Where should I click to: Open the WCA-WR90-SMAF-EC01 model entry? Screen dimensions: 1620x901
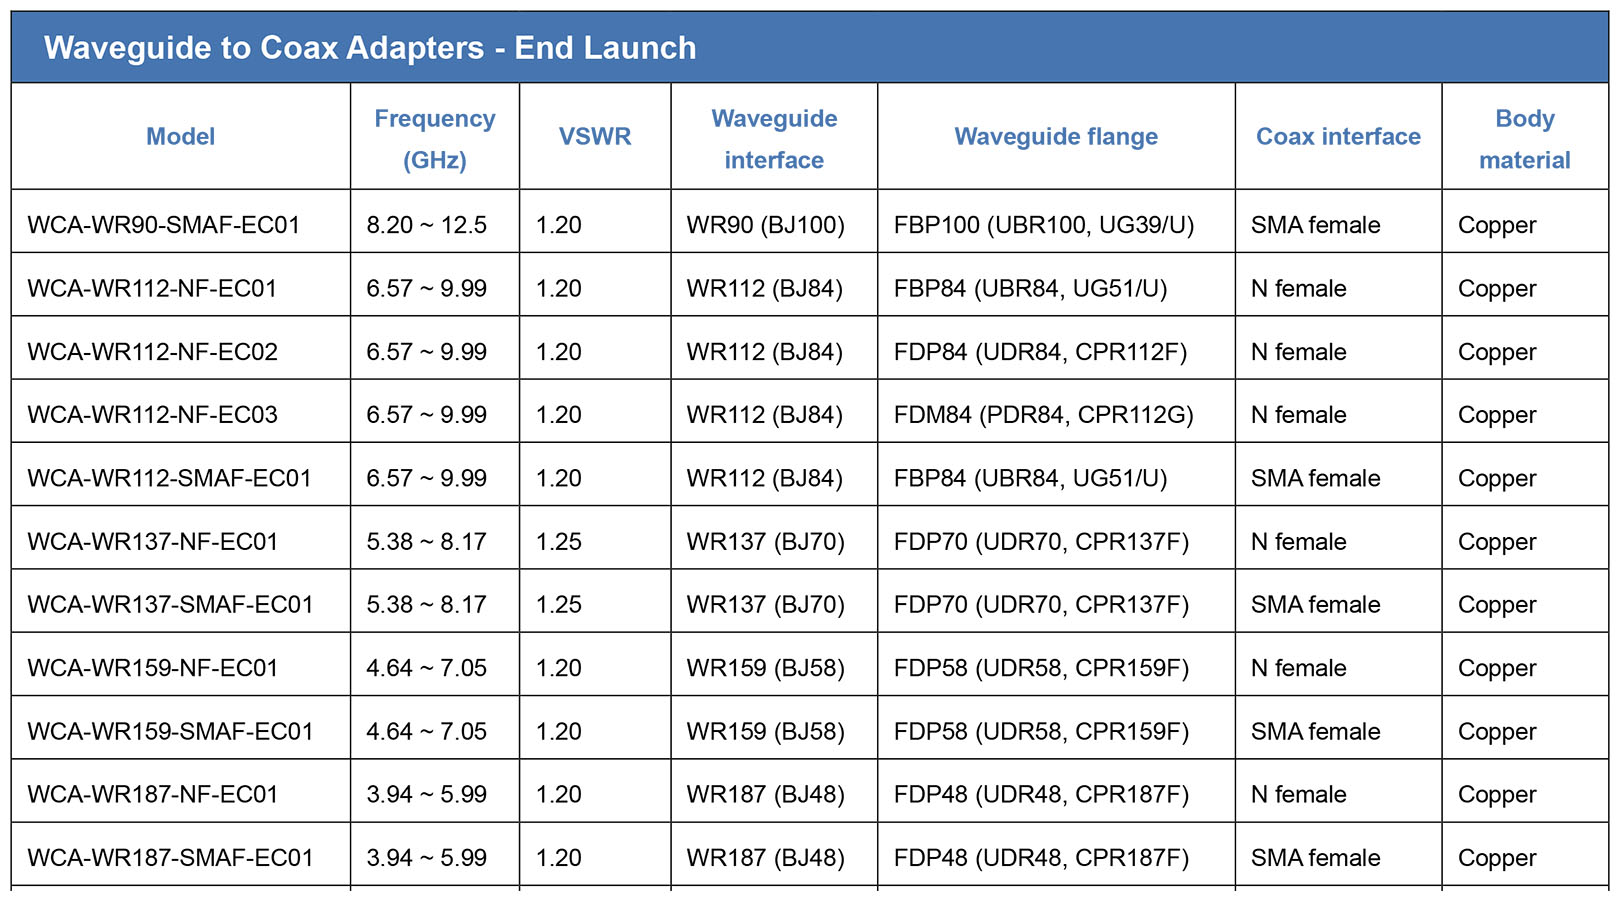164,225
